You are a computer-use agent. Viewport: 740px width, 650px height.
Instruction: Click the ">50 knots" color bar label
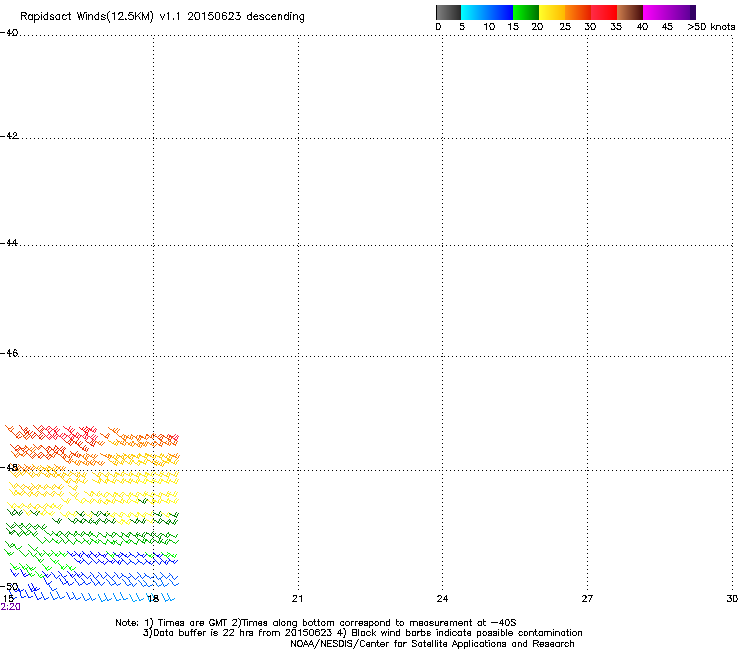(x=711, y=27)
